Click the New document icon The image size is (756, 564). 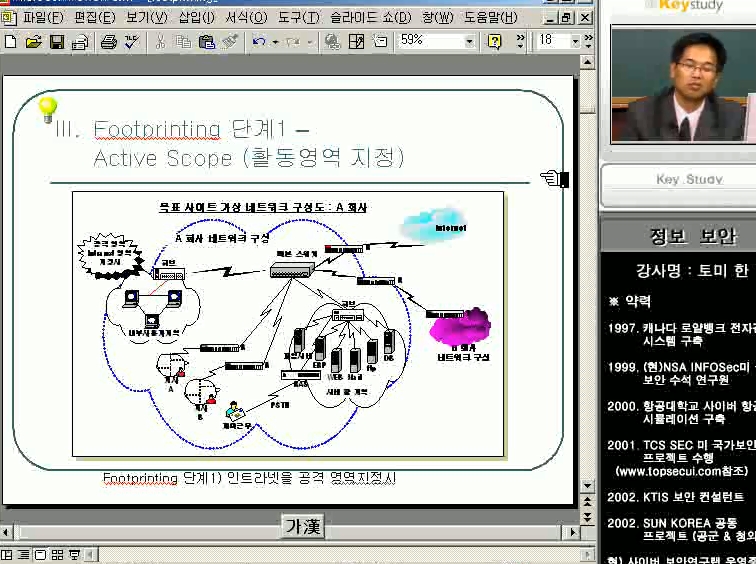point(11,42)
